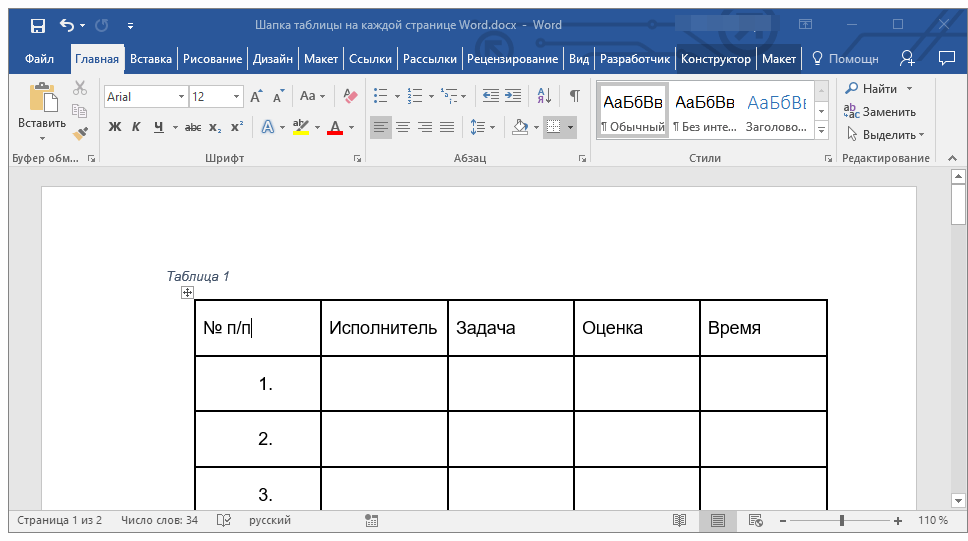Click the bulleted list icon
Viewport: 968px width, 541px height.
380,97
